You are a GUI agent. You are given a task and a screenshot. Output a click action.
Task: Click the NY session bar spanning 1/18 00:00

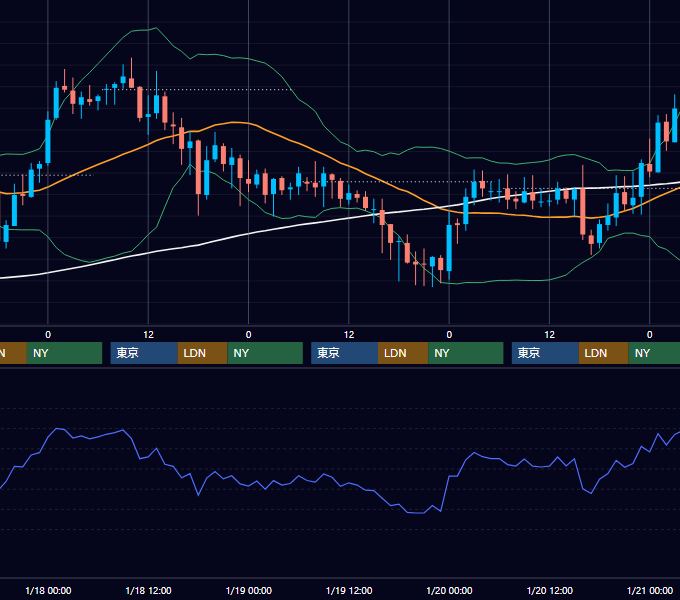click(64, 353)
